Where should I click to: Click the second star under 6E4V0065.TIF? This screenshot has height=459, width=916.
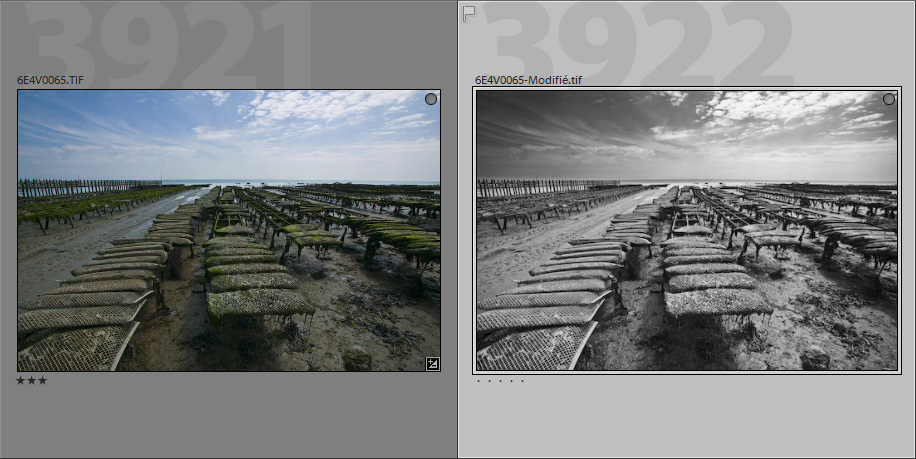(x=32, y=381)
